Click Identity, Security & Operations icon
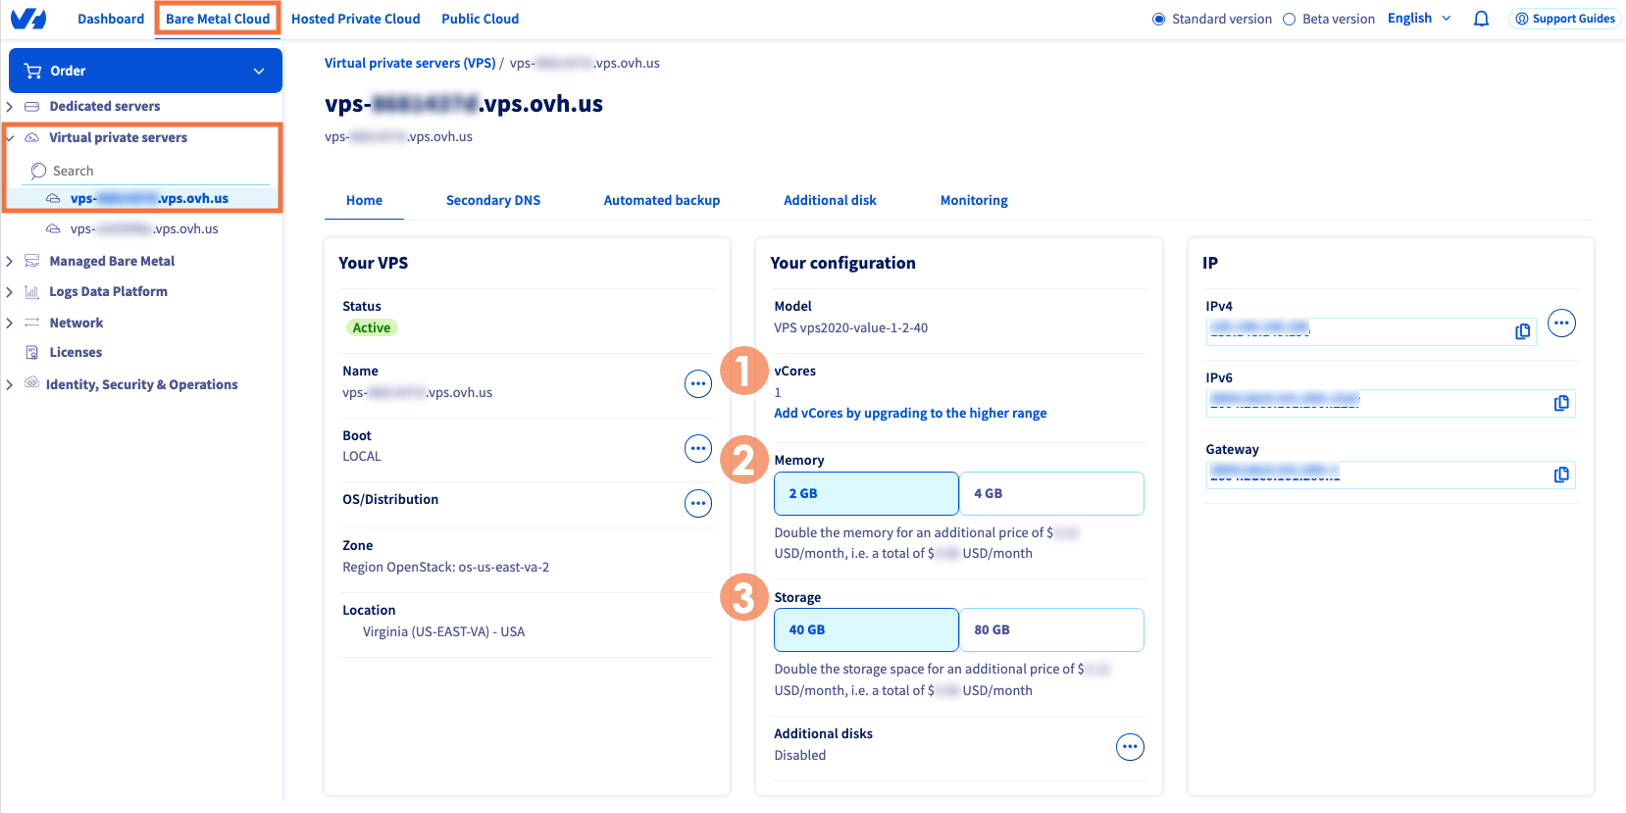Screen dimensions: 1626x813 [x=32, y=384]
